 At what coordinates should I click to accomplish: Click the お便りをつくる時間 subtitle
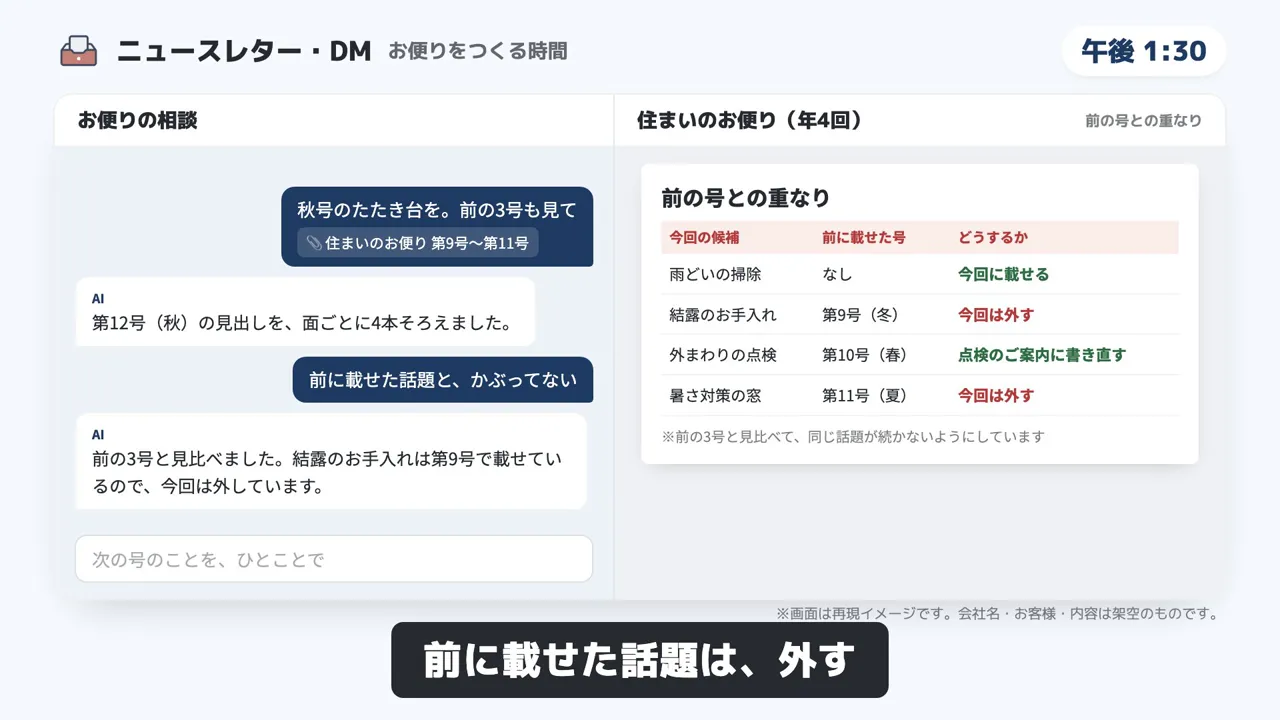tap(478, 51)
